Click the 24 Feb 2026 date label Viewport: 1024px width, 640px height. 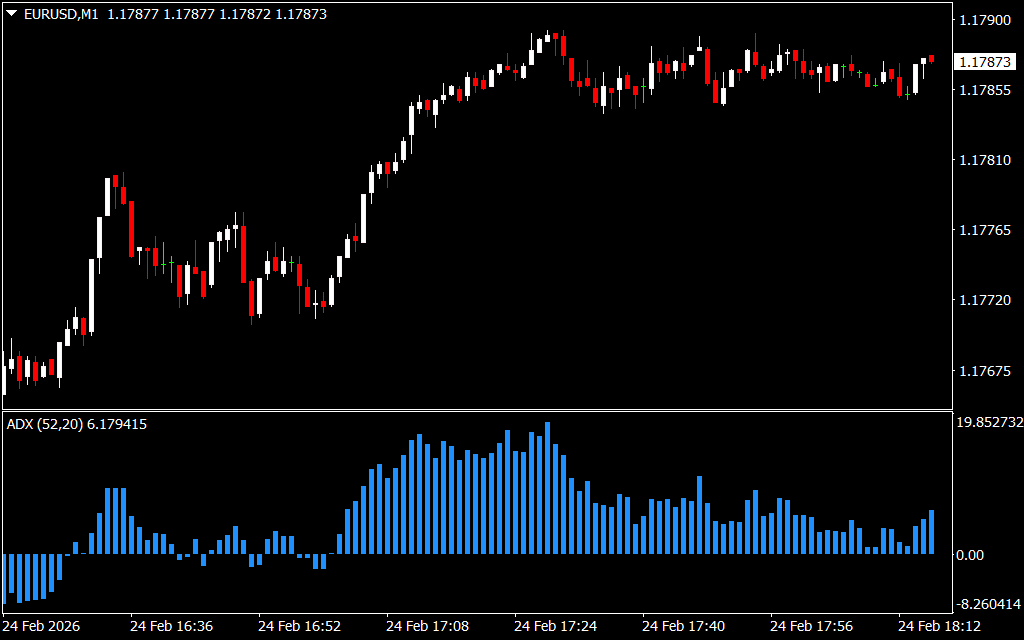point(41,626)
